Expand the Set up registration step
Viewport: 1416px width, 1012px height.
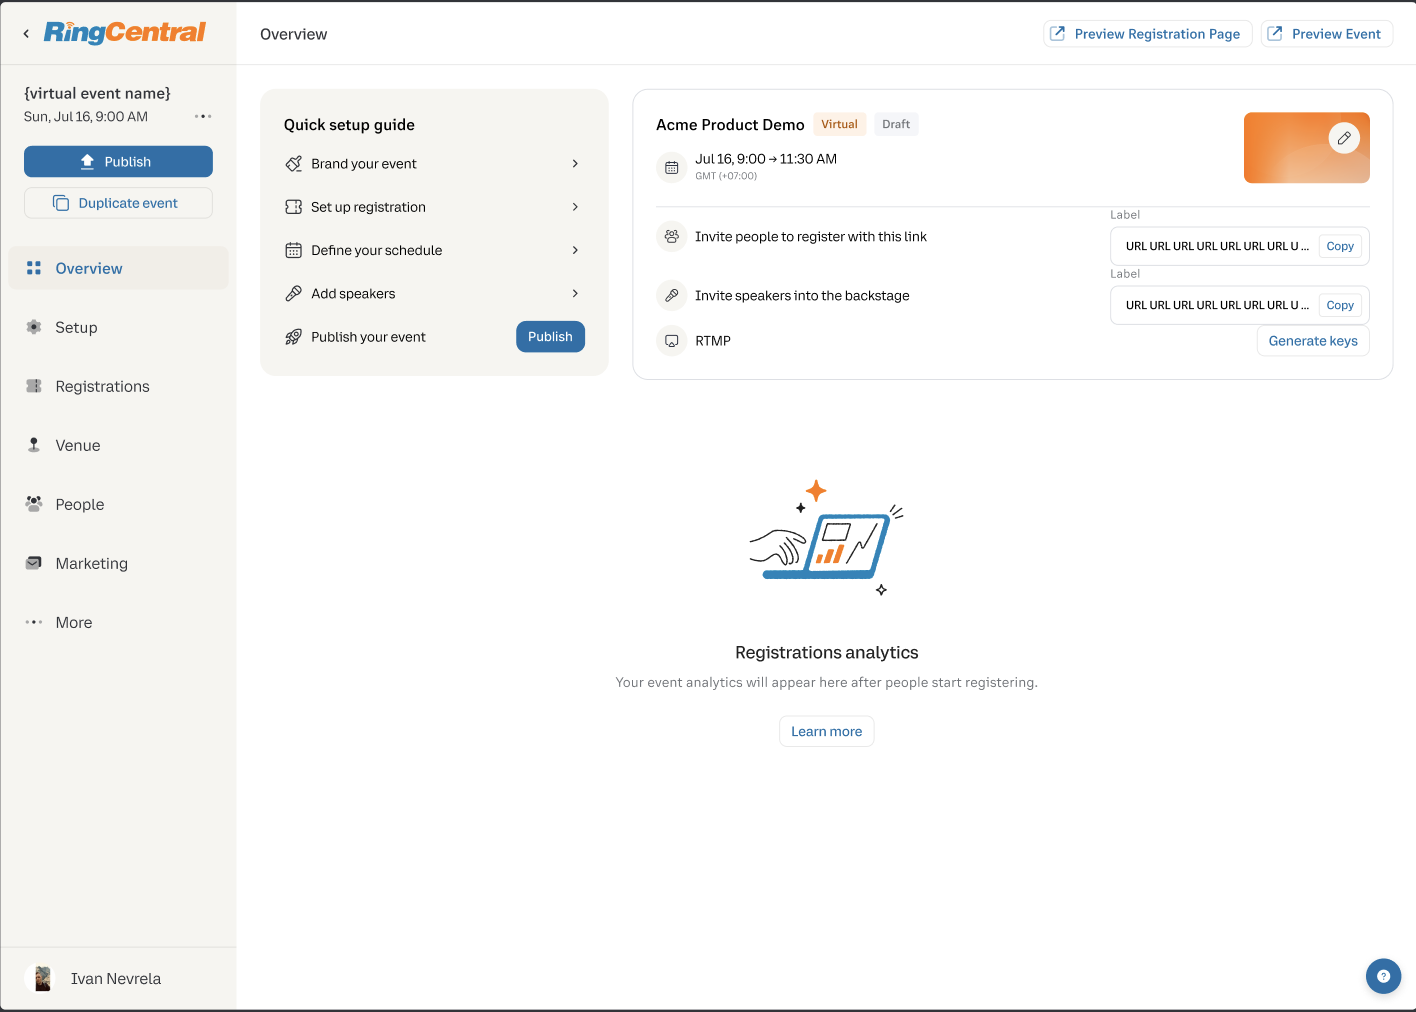(434, 207)
